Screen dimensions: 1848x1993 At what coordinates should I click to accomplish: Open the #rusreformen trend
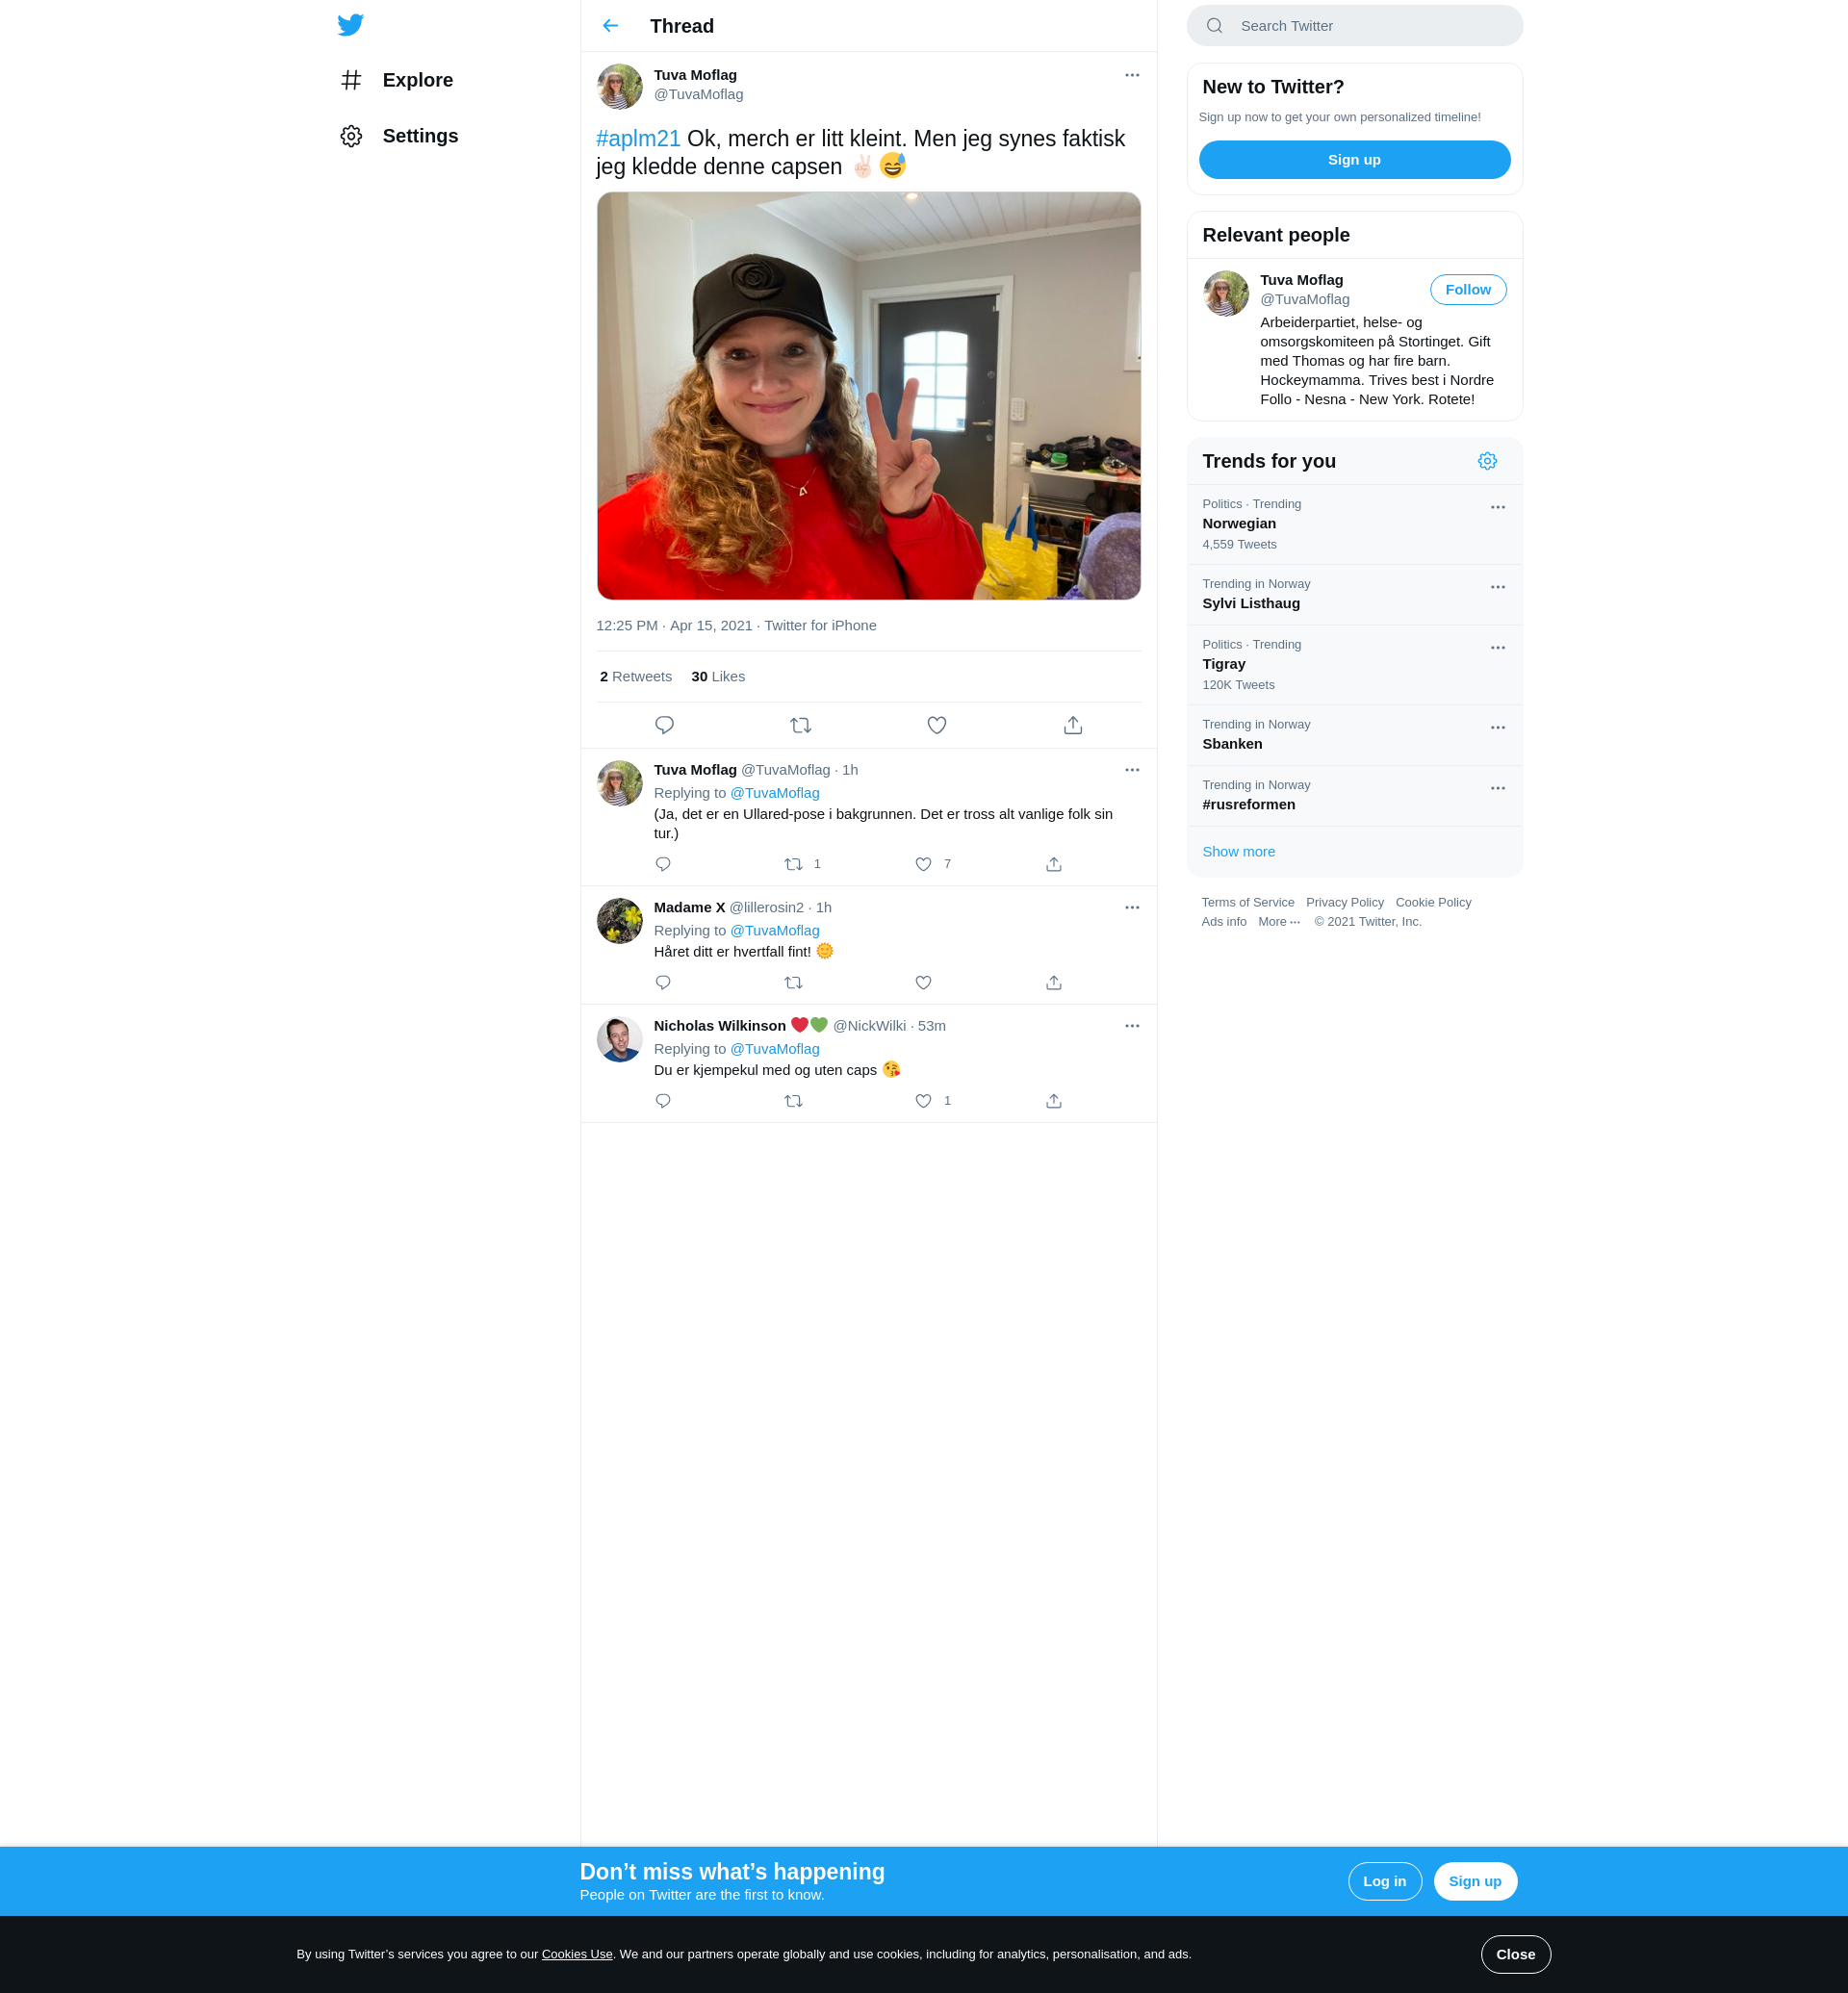click(x=1354, y=796)
